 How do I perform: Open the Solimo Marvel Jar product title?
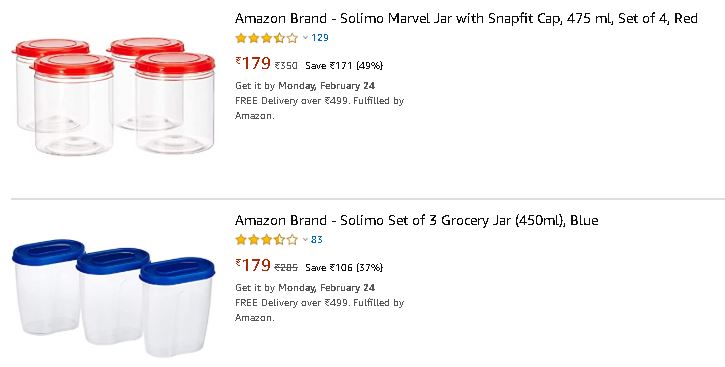[x=466, y=18]
